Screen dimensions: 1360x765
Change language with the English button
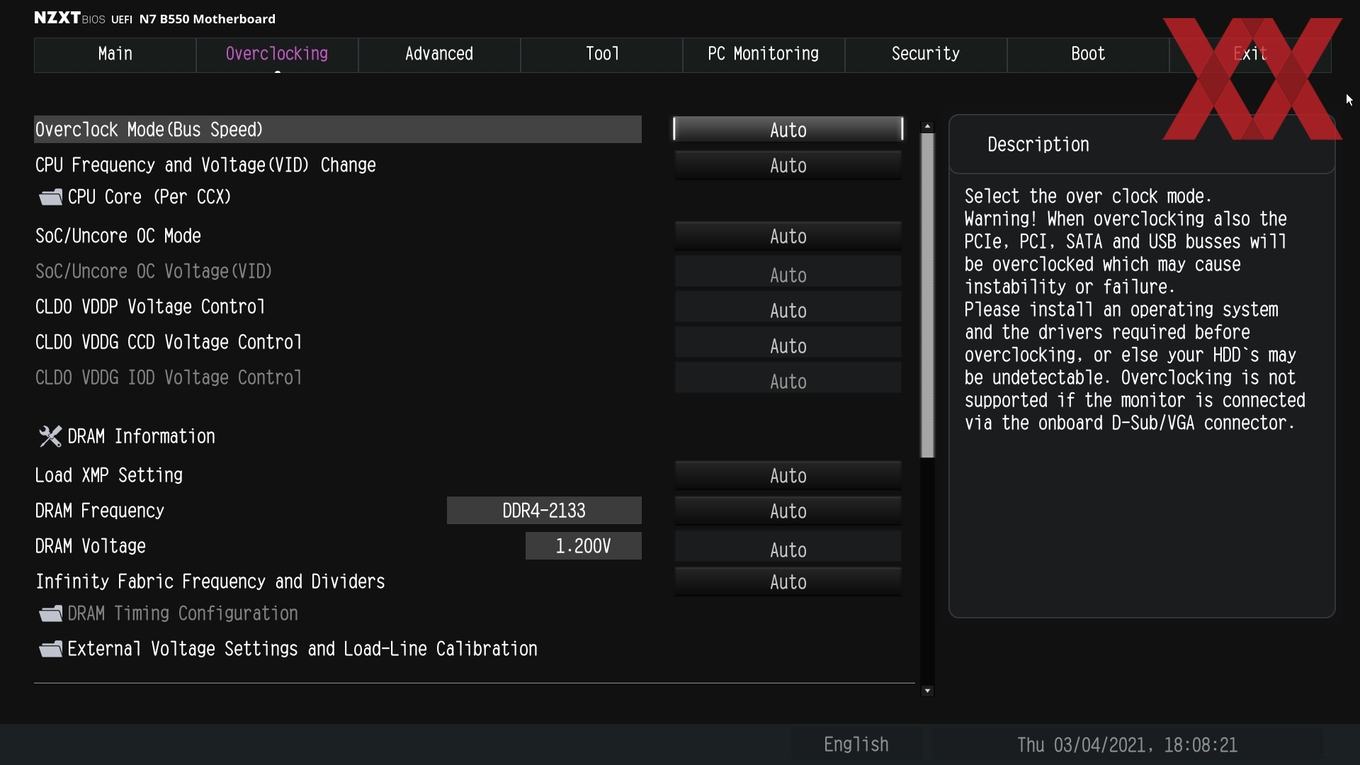pyautogui.click(x=856, y=745)
